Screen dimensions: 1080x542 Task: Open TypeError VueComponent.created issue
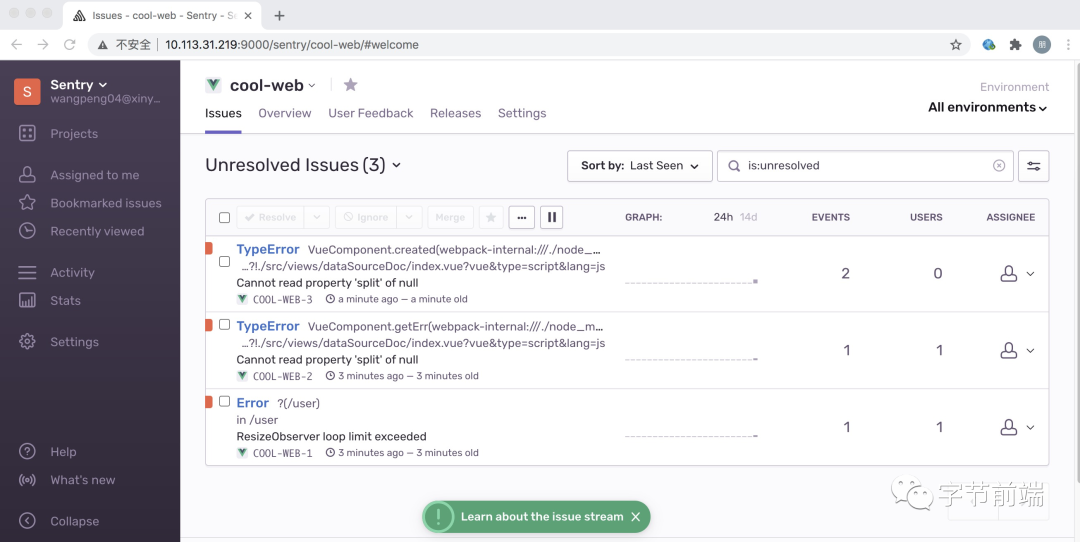(268, 249)
